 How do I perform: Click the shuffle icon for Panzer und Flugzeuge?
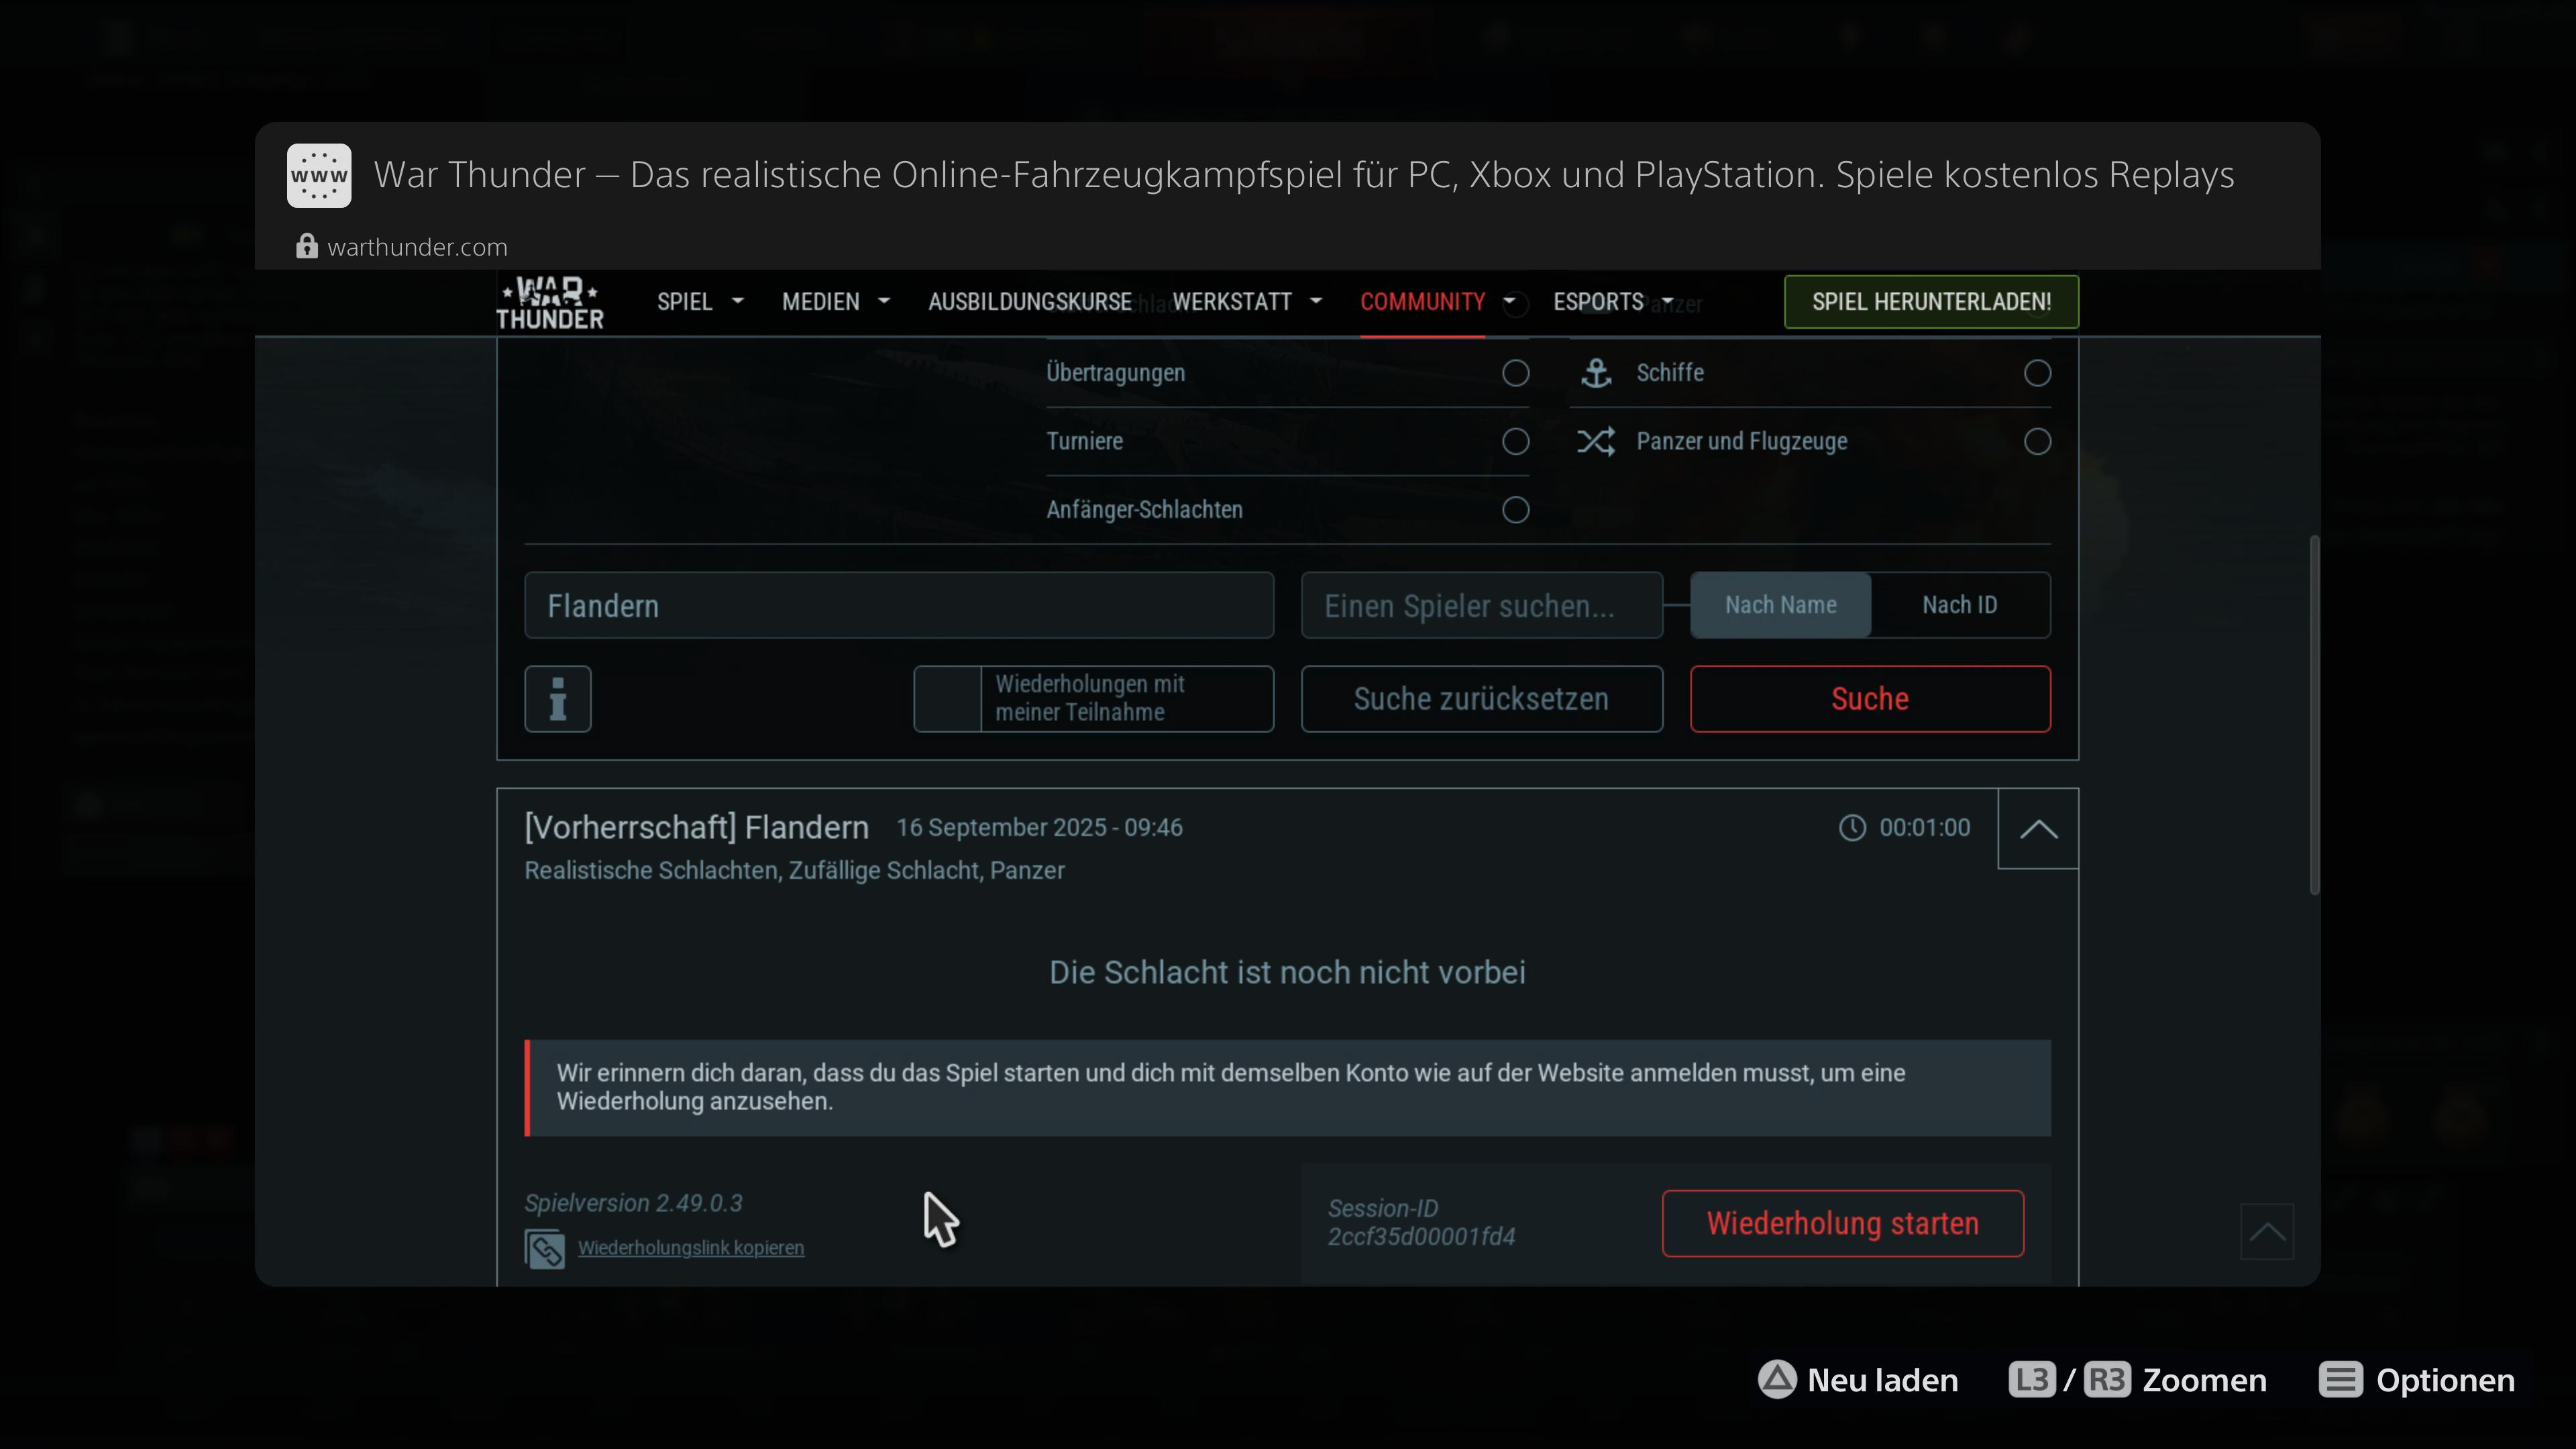[x=1596, y=441]
